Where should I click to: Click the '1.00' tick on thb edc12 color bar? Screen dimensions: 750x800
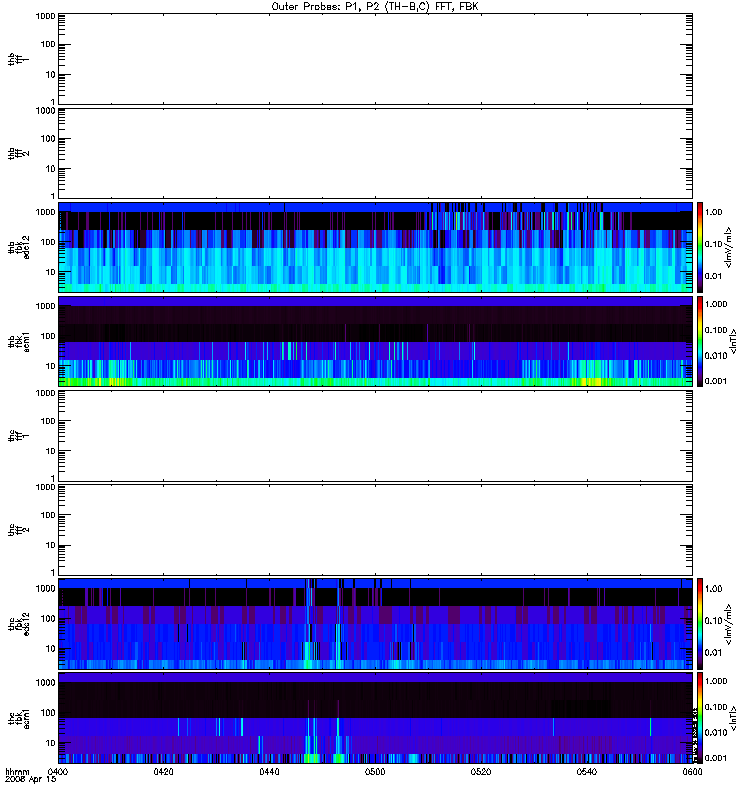pos(714,212)
